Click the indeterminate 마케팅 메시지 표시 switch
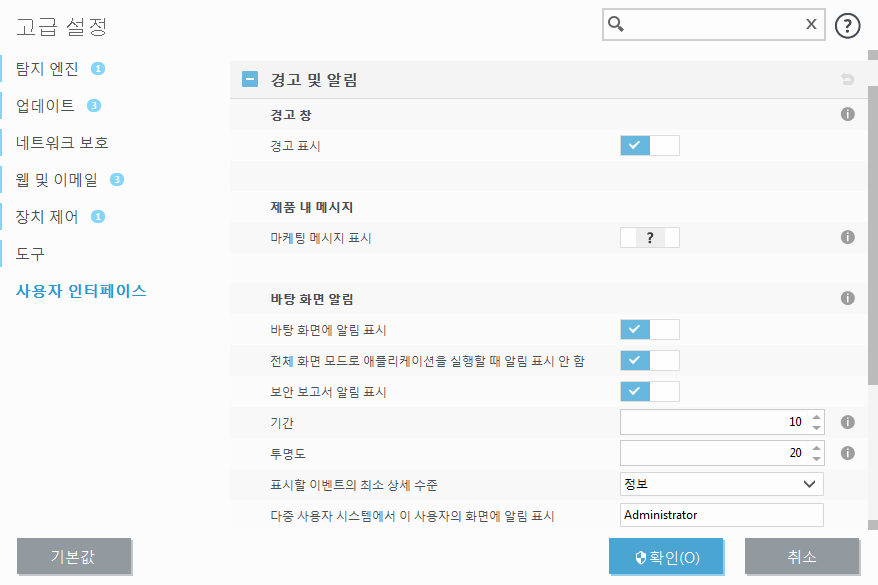 [649, 237]
